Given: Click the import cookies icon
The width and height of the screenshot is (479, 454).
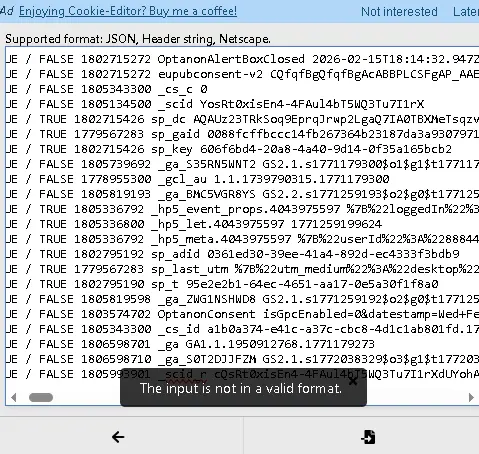Looking at the screenshot, I should tap(368, 437).
